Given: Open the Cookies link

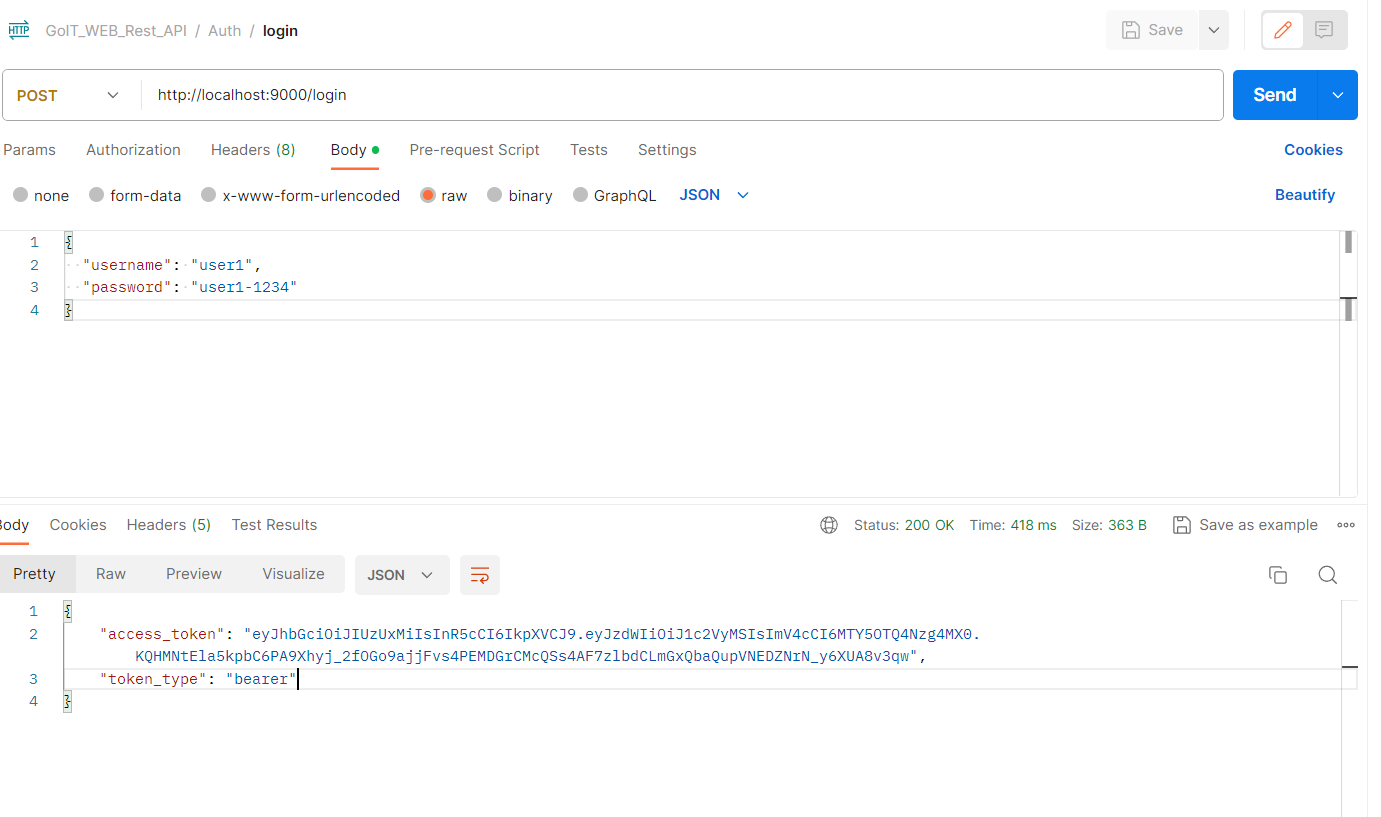Looking at the screenshot, I should pos(1313,150).
